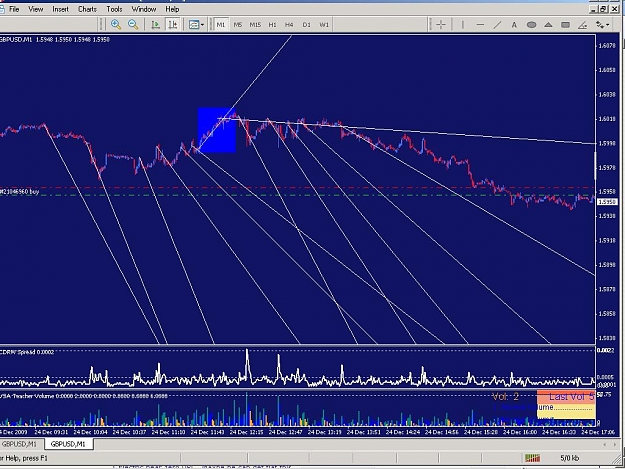Image resolution: width=625 pixels, height=469 pixels.
Task: Select the Ellipse drawing tool
Action: tap(531, 25)
